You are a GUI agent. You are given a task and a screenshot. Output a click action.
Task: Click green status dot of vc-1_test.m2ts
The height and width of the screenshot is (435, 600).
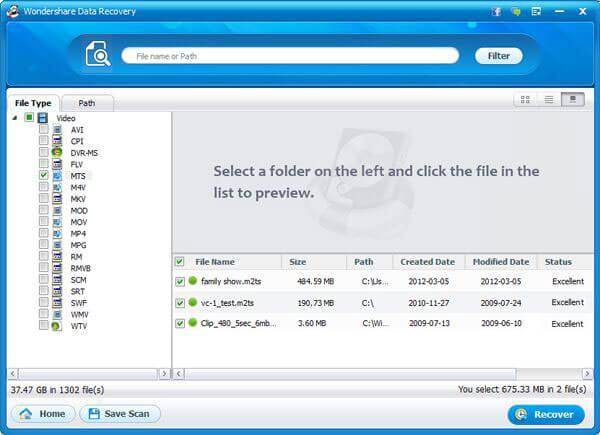193,302
